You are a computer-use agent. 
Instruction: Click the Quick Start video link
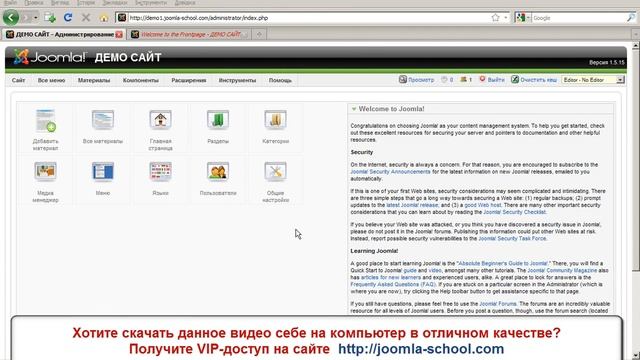click(435, 271)
